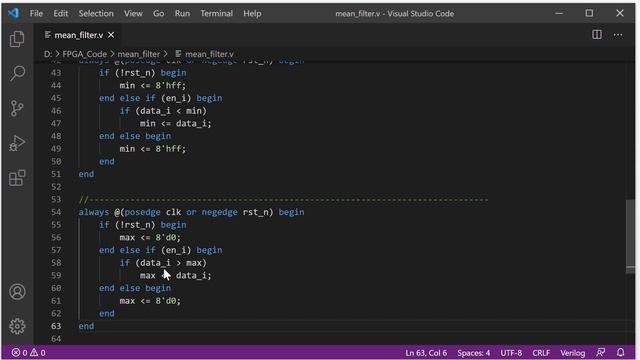
Task: Click the mean_filter breadcrumb folder
Action: coord(139,54)
